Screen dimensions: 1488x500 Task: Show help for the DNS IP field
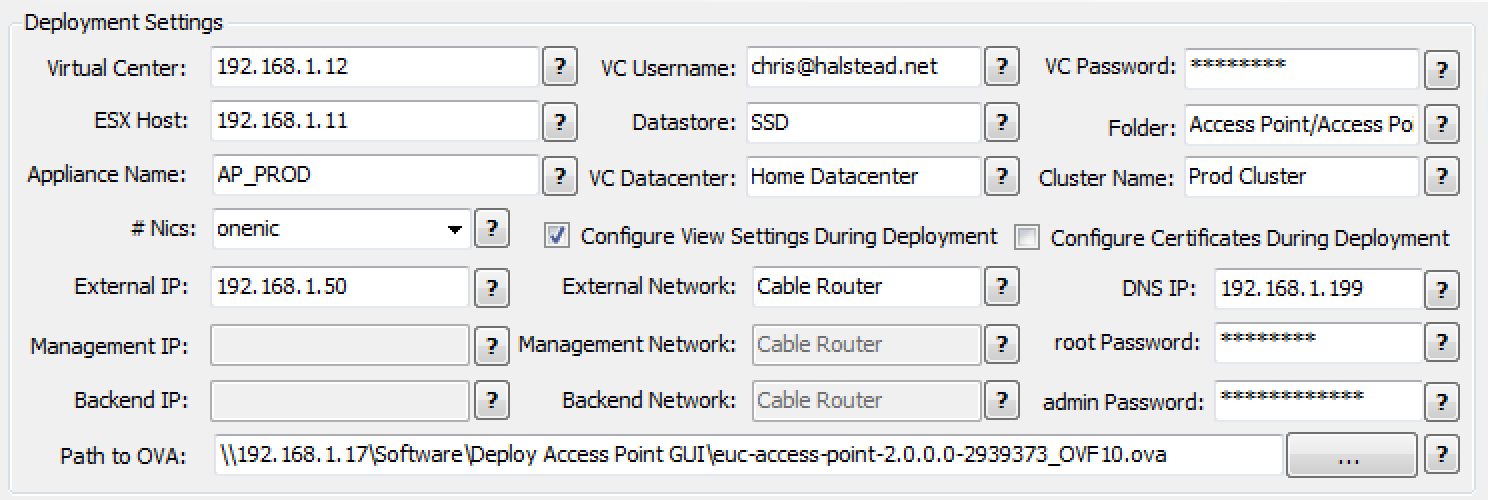(1441, 290)
